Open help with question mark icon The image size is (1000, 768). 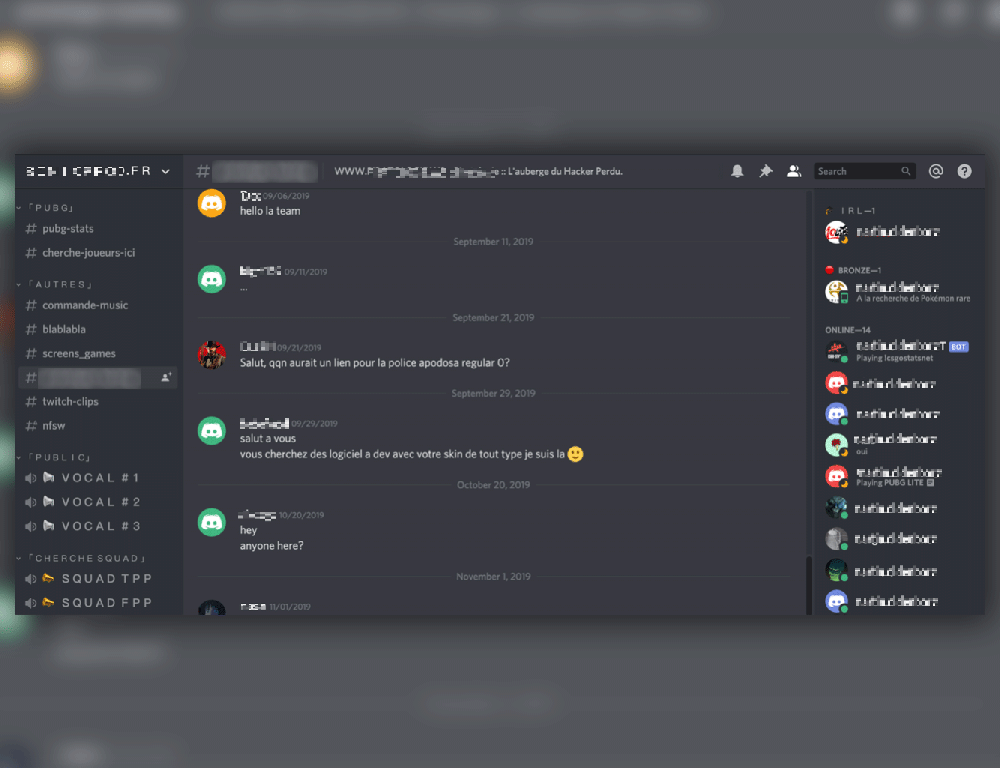coord(964,171)
